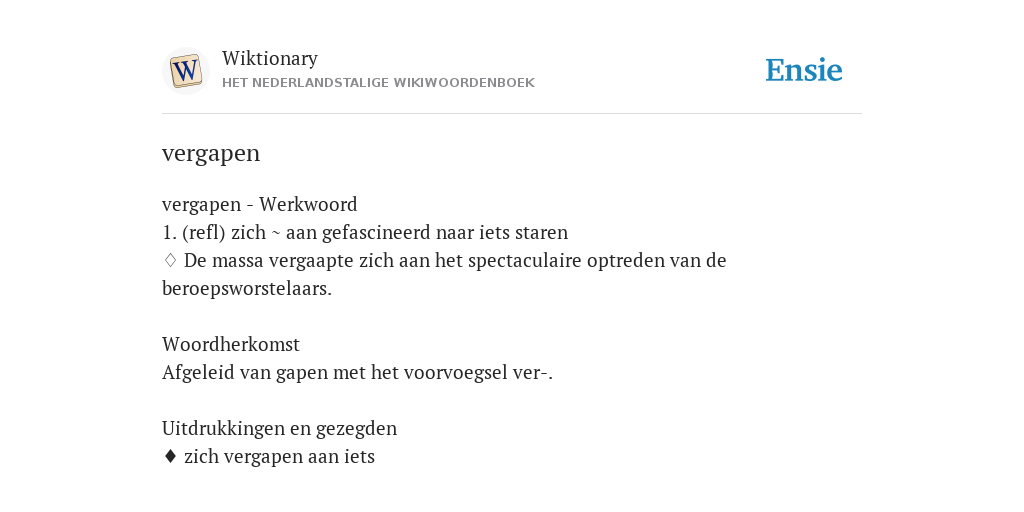
Task: Click the expression zich vergapen aan iets
Action: point(280,456)
